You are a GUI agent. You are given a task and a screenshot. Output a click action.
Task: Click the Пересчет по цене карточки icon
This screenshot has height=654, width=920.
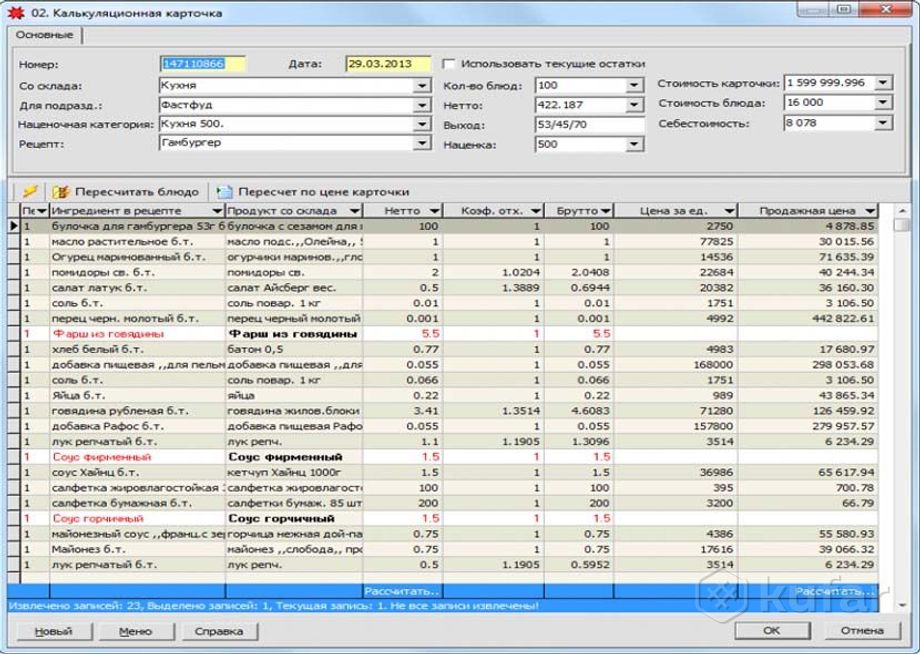(224, 190)
